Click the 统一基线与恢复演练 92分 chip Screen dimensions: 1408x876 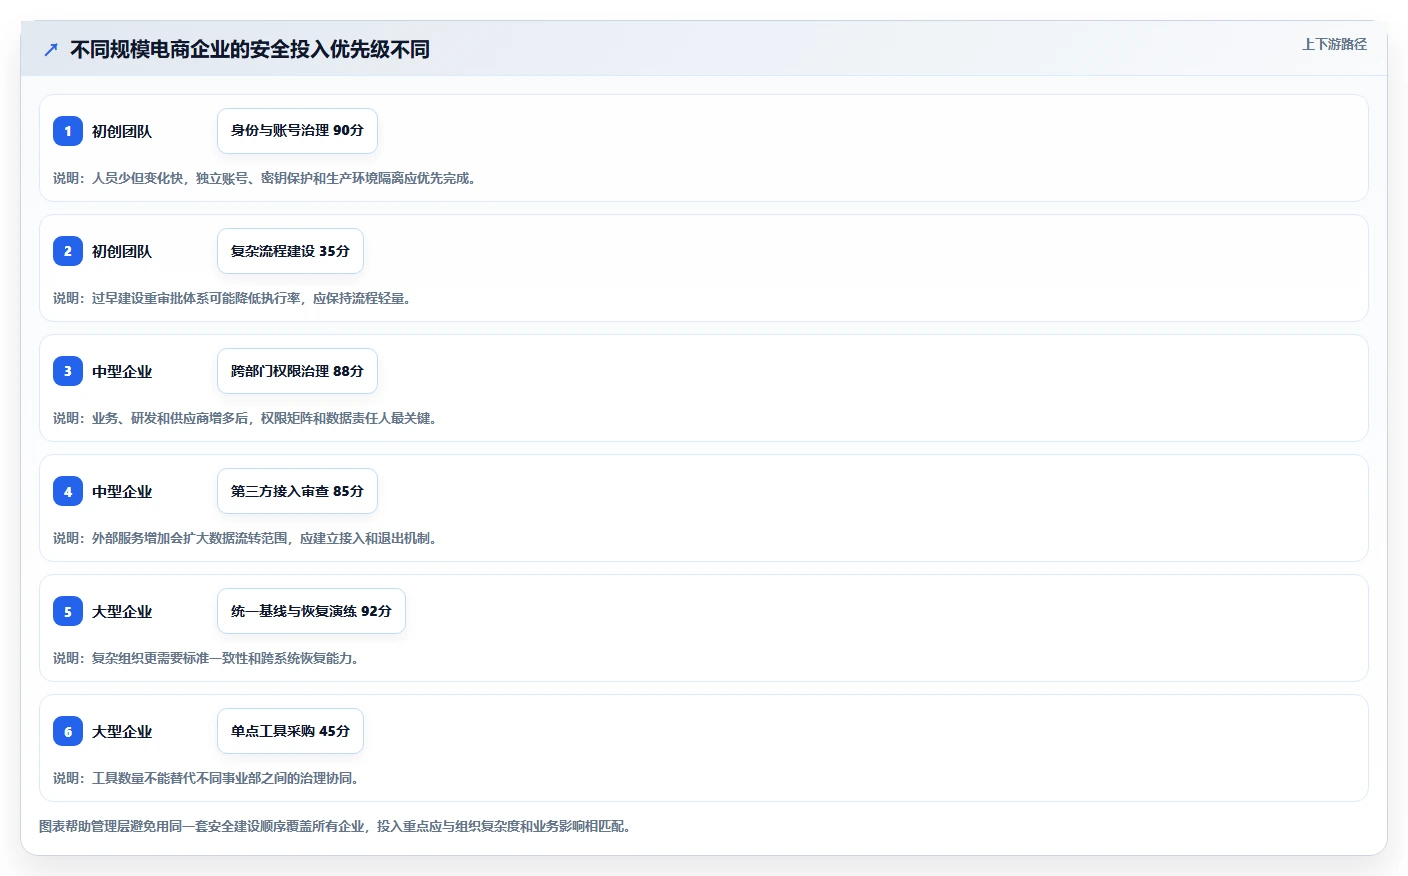click(311, 611)
